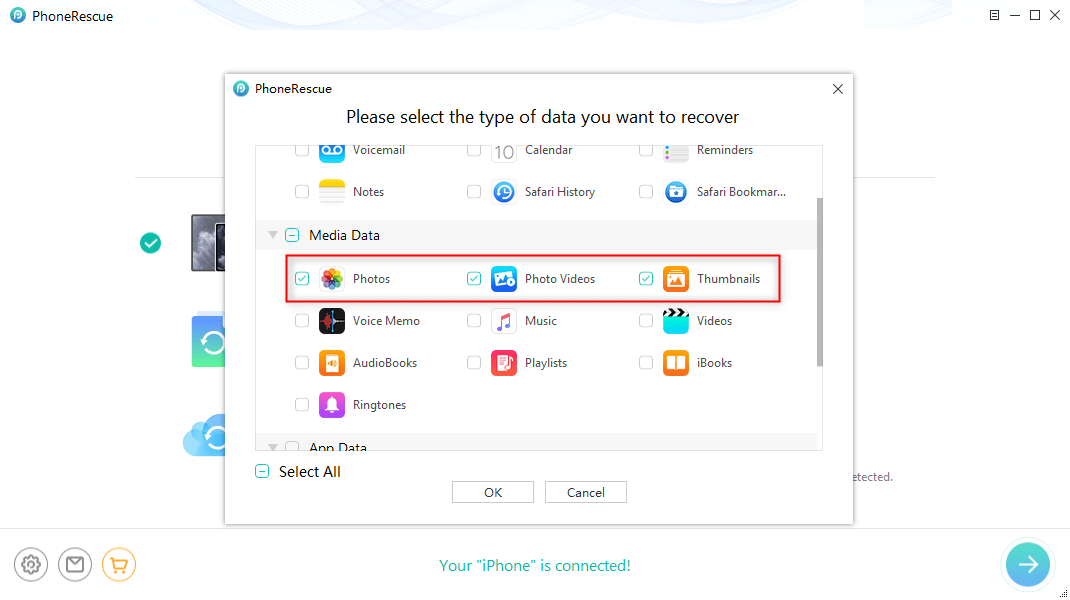1070x600 pixels.
Task: Click the Media Data heading text
Action: point(344,235)
